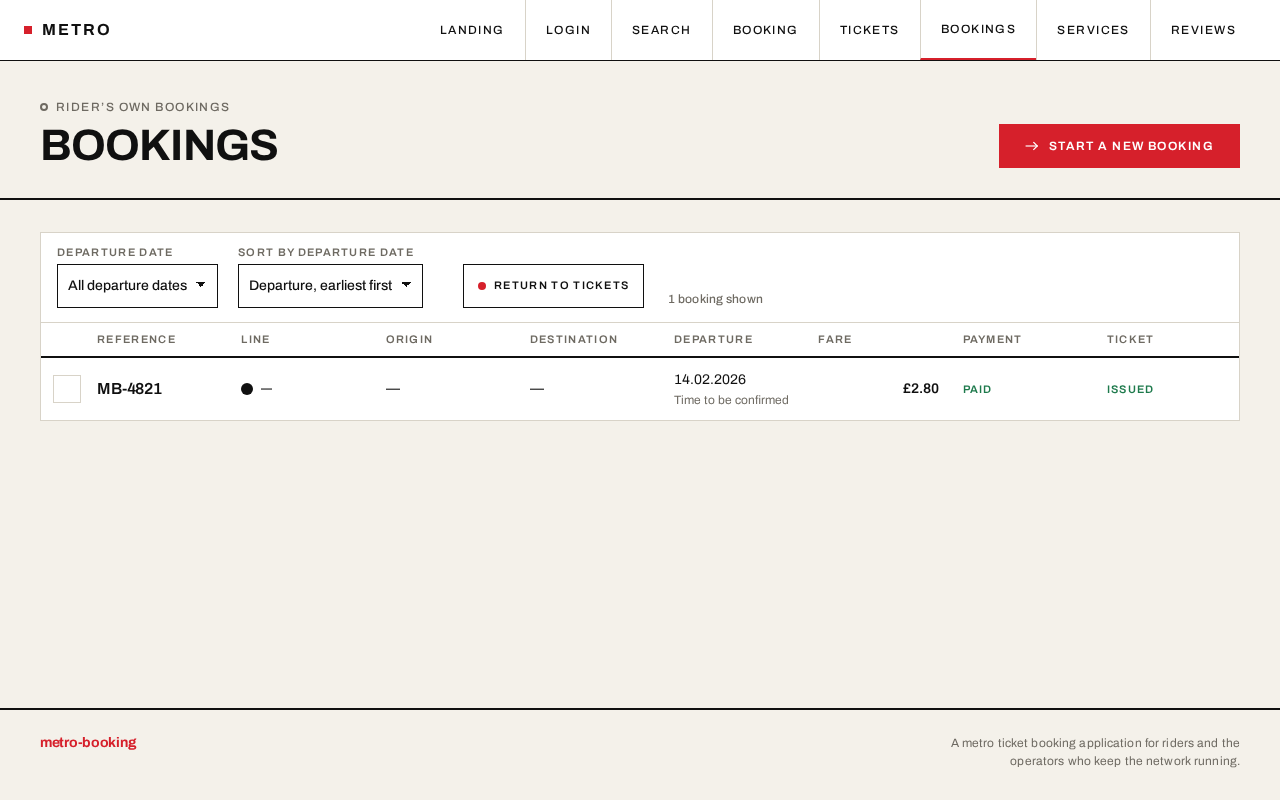Image resolution: width=1280 pixels, height=800 pixels.
Task: Click the Departure column header
Action: [x=713, y=340]
